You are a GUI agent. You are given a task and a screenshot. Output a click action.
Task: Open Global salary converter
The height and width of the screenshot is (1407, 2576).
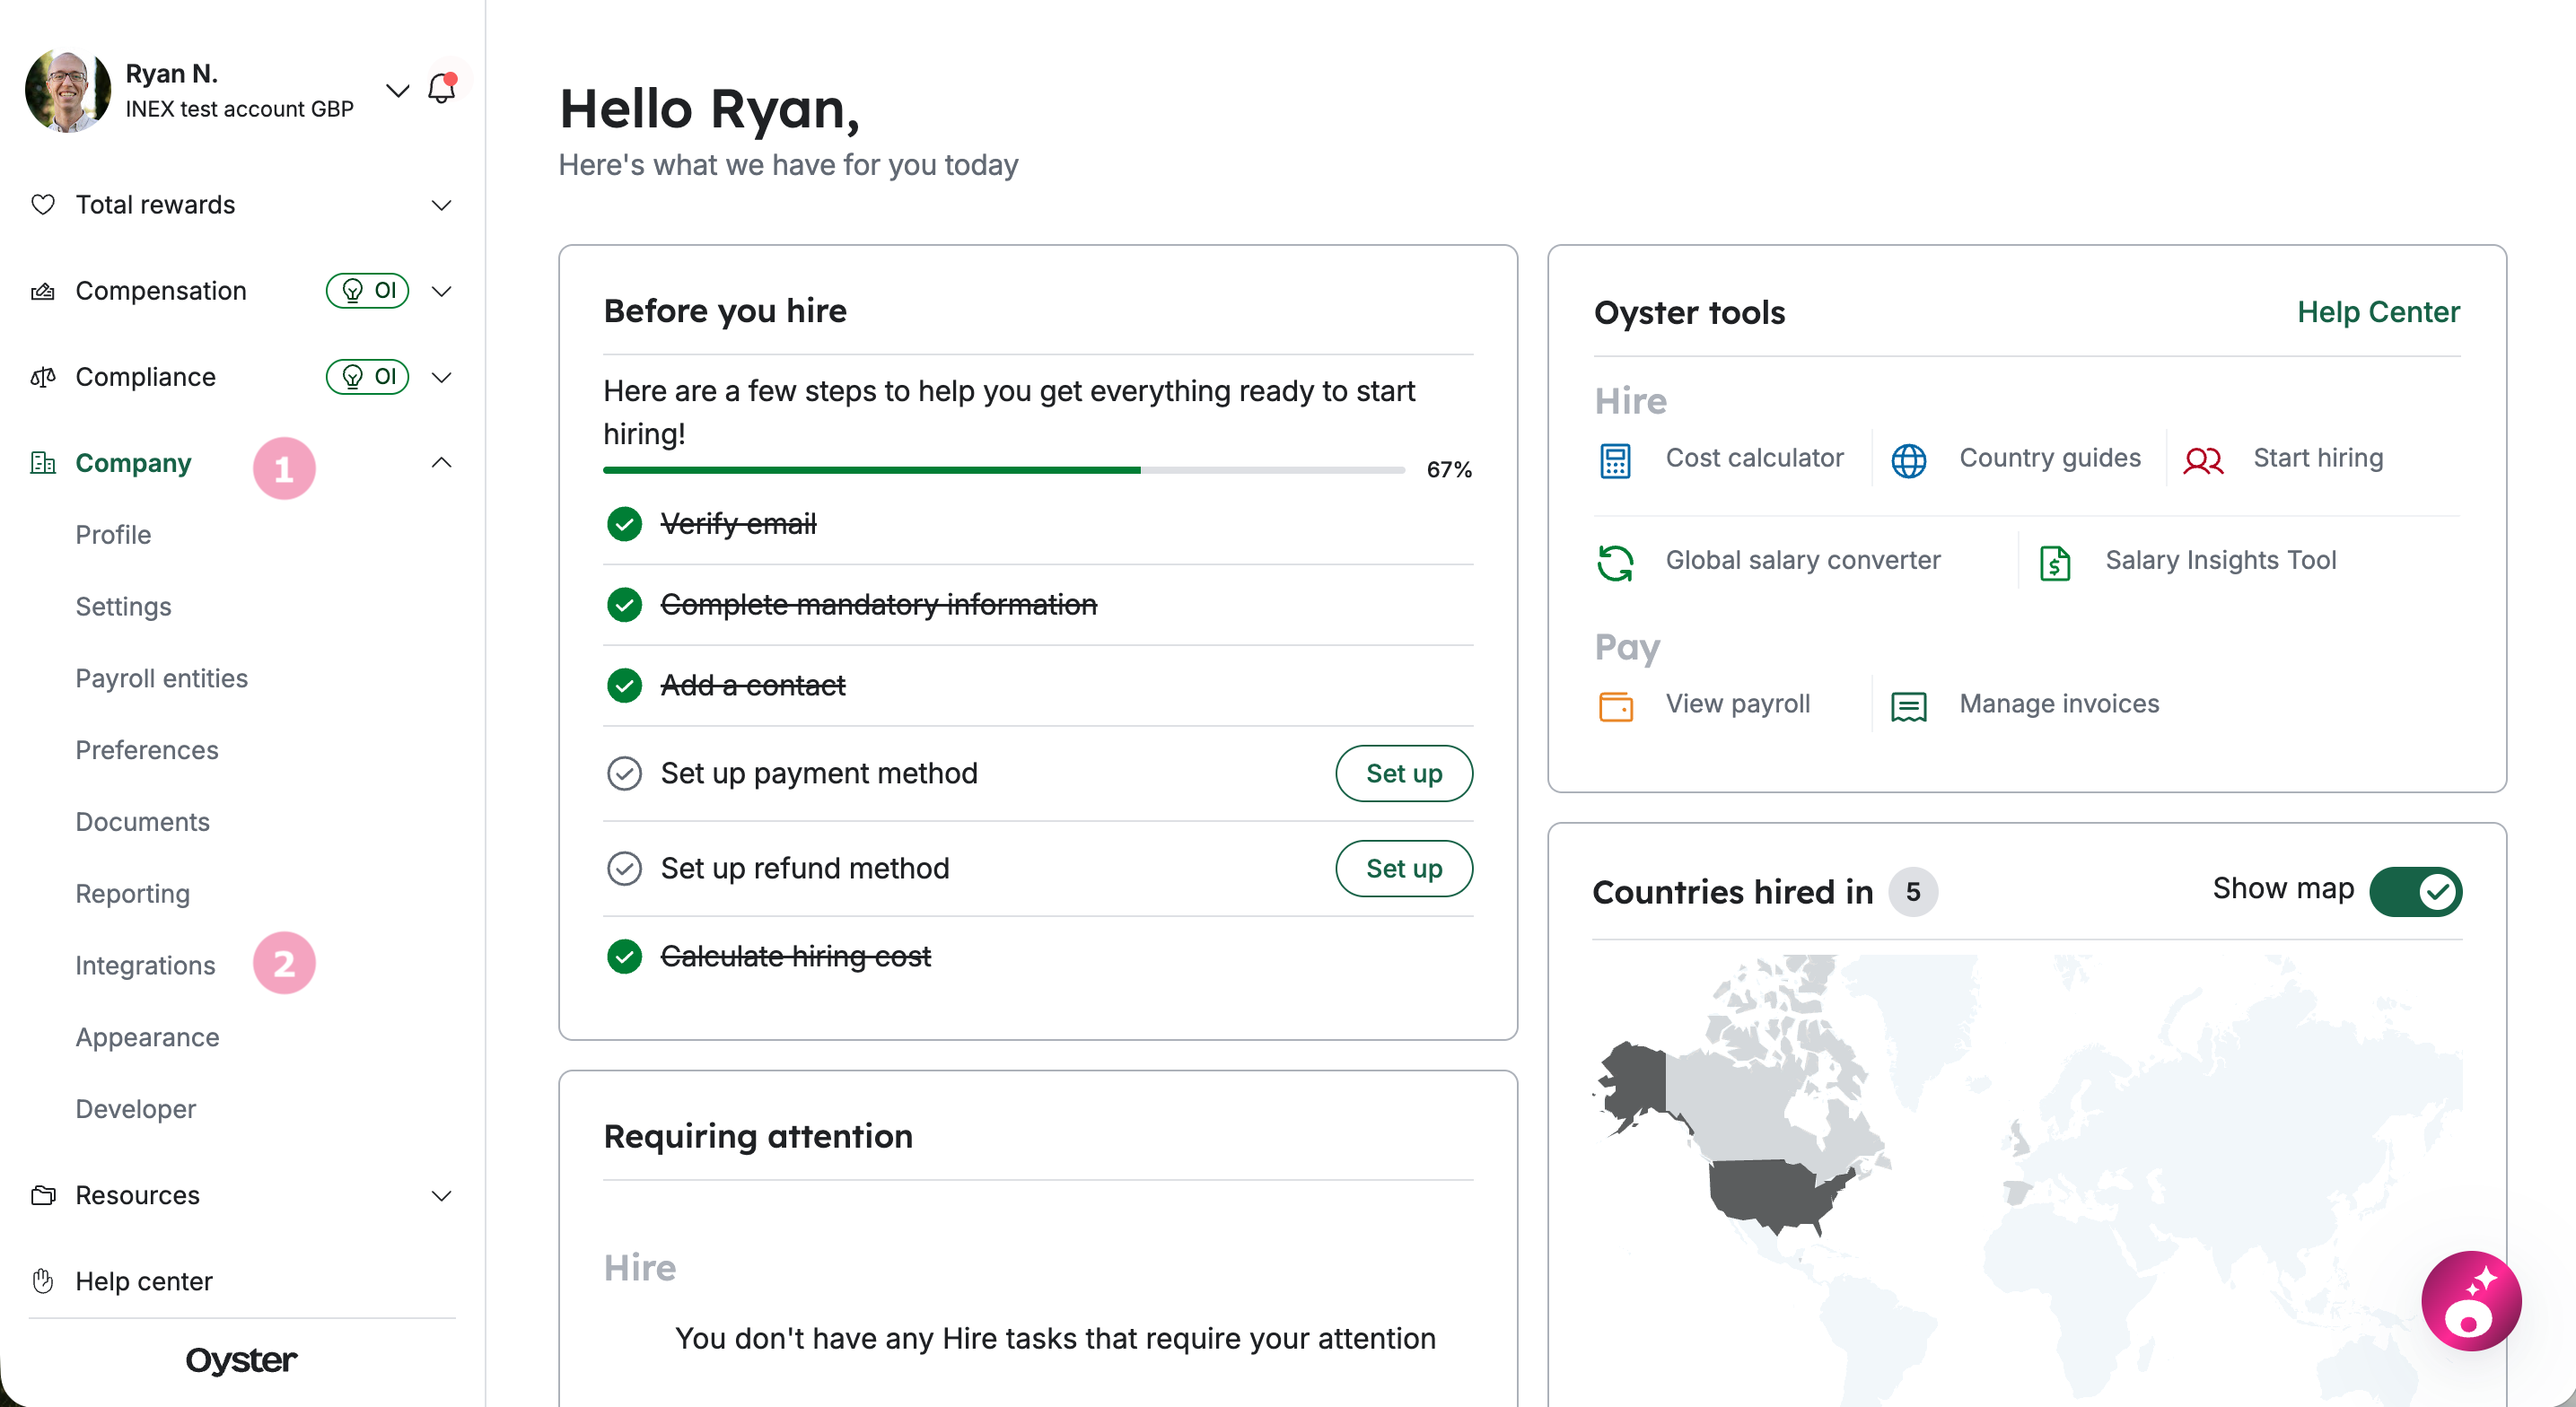1802,560
